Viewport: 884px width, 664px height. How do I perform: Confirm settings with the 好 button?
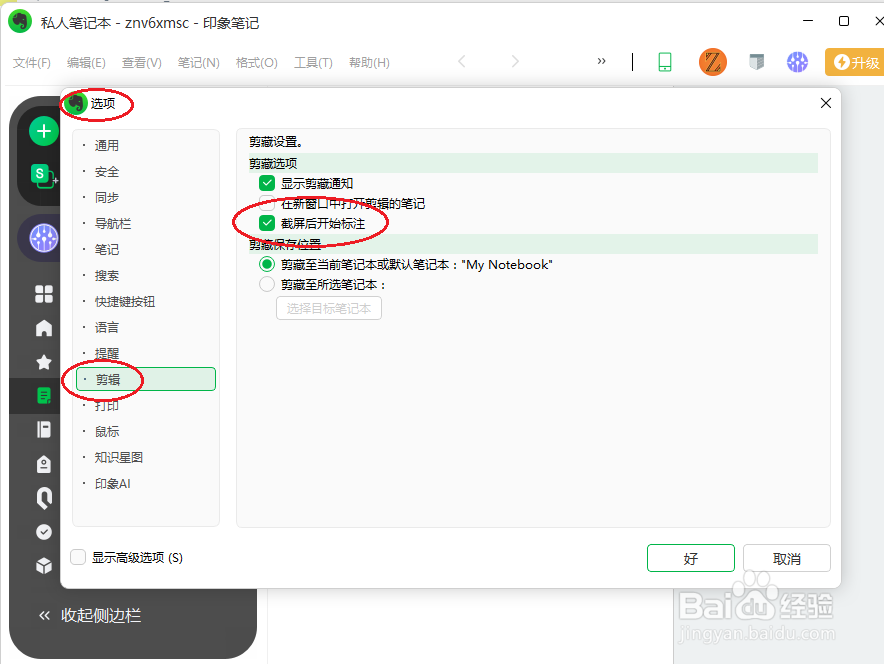click(690, 558)
